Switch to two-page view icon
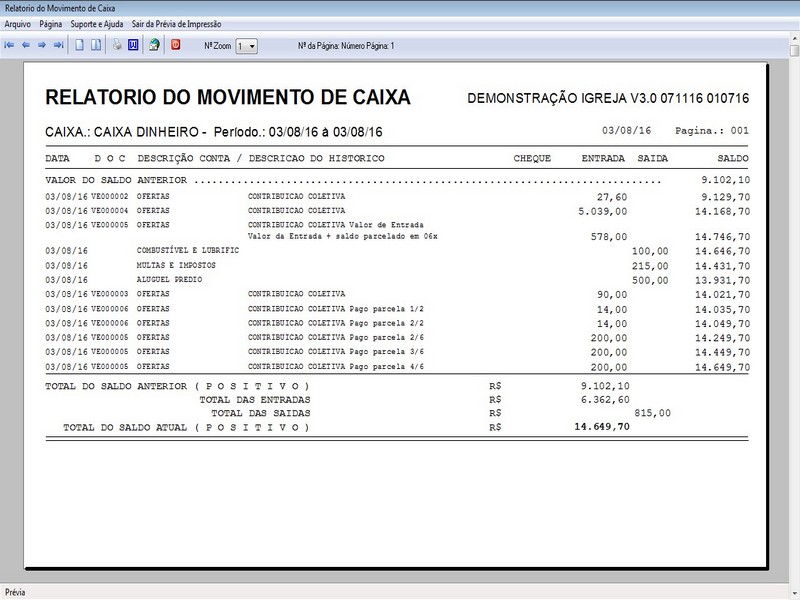Image resolution: width=800 pixels, height=600 pixels. pyautogui.click(x=96, y=45)
